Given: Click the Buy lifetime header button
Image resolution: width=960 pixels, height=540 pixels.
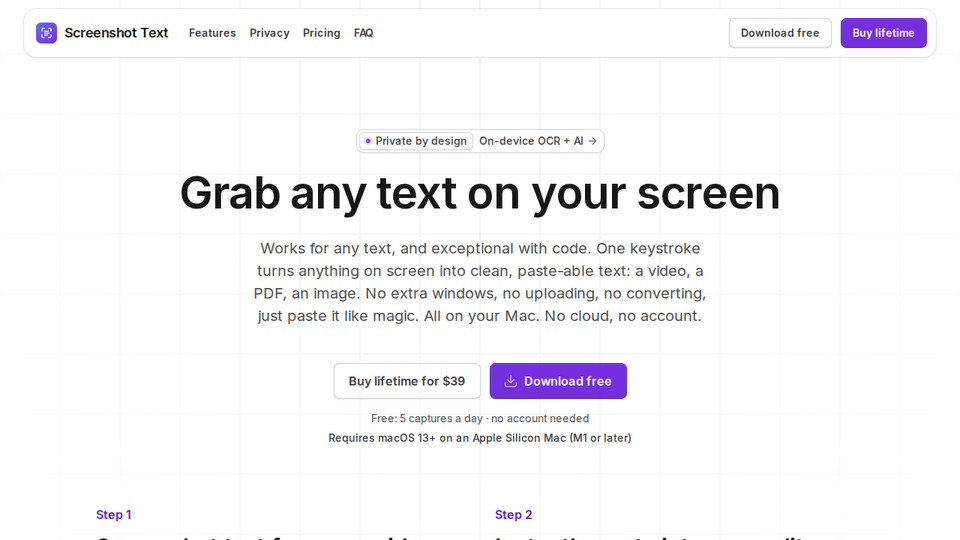Looking at the screenshot, I should 883,33.
